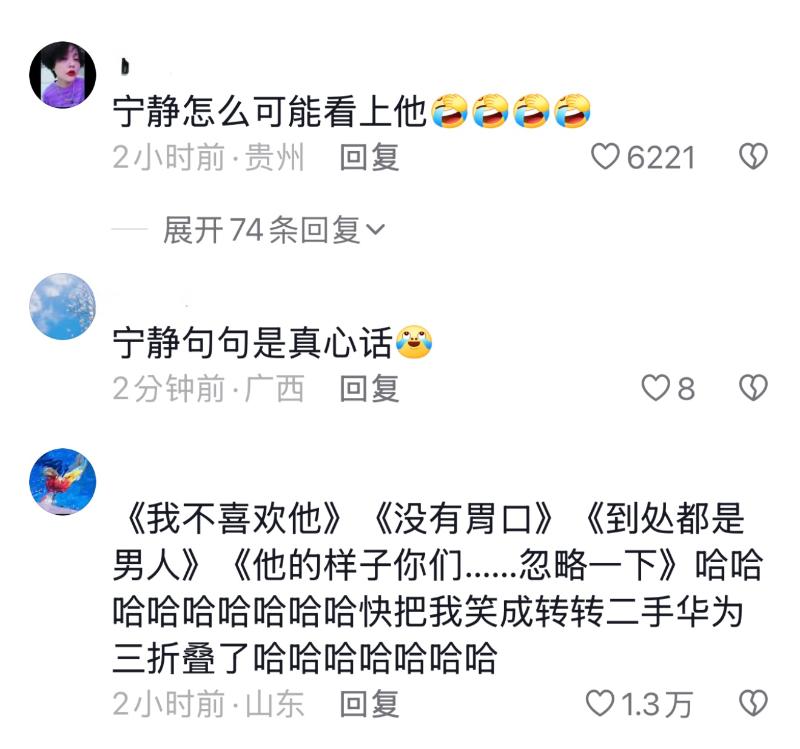
Task: Like the Shandong comment with 1.3万 likes
Action: click(x=599, y=703)
